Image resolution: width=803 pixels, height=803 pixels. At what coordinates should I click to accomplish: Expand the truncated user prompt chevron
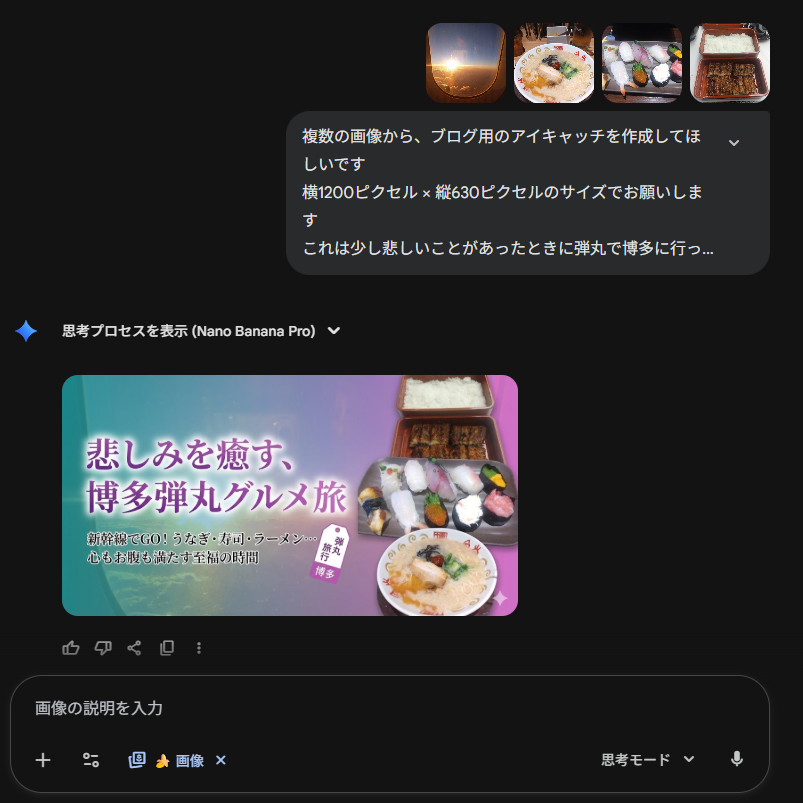click(x=734, y=143)
